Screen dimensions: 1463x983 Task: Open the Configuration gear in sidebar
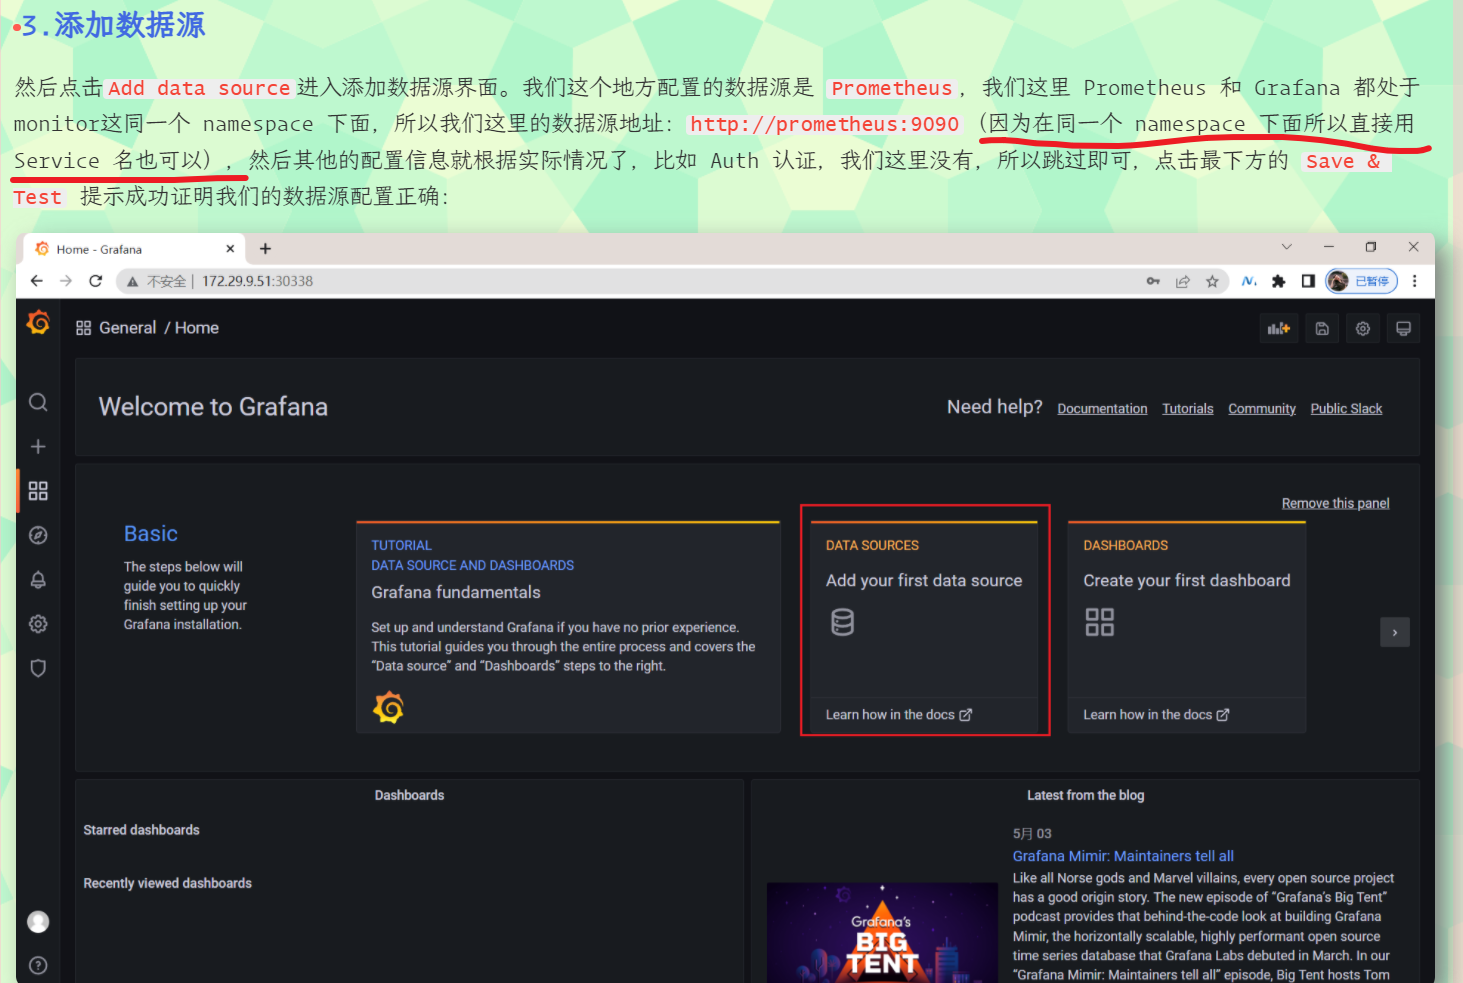[x=38, y=624]
